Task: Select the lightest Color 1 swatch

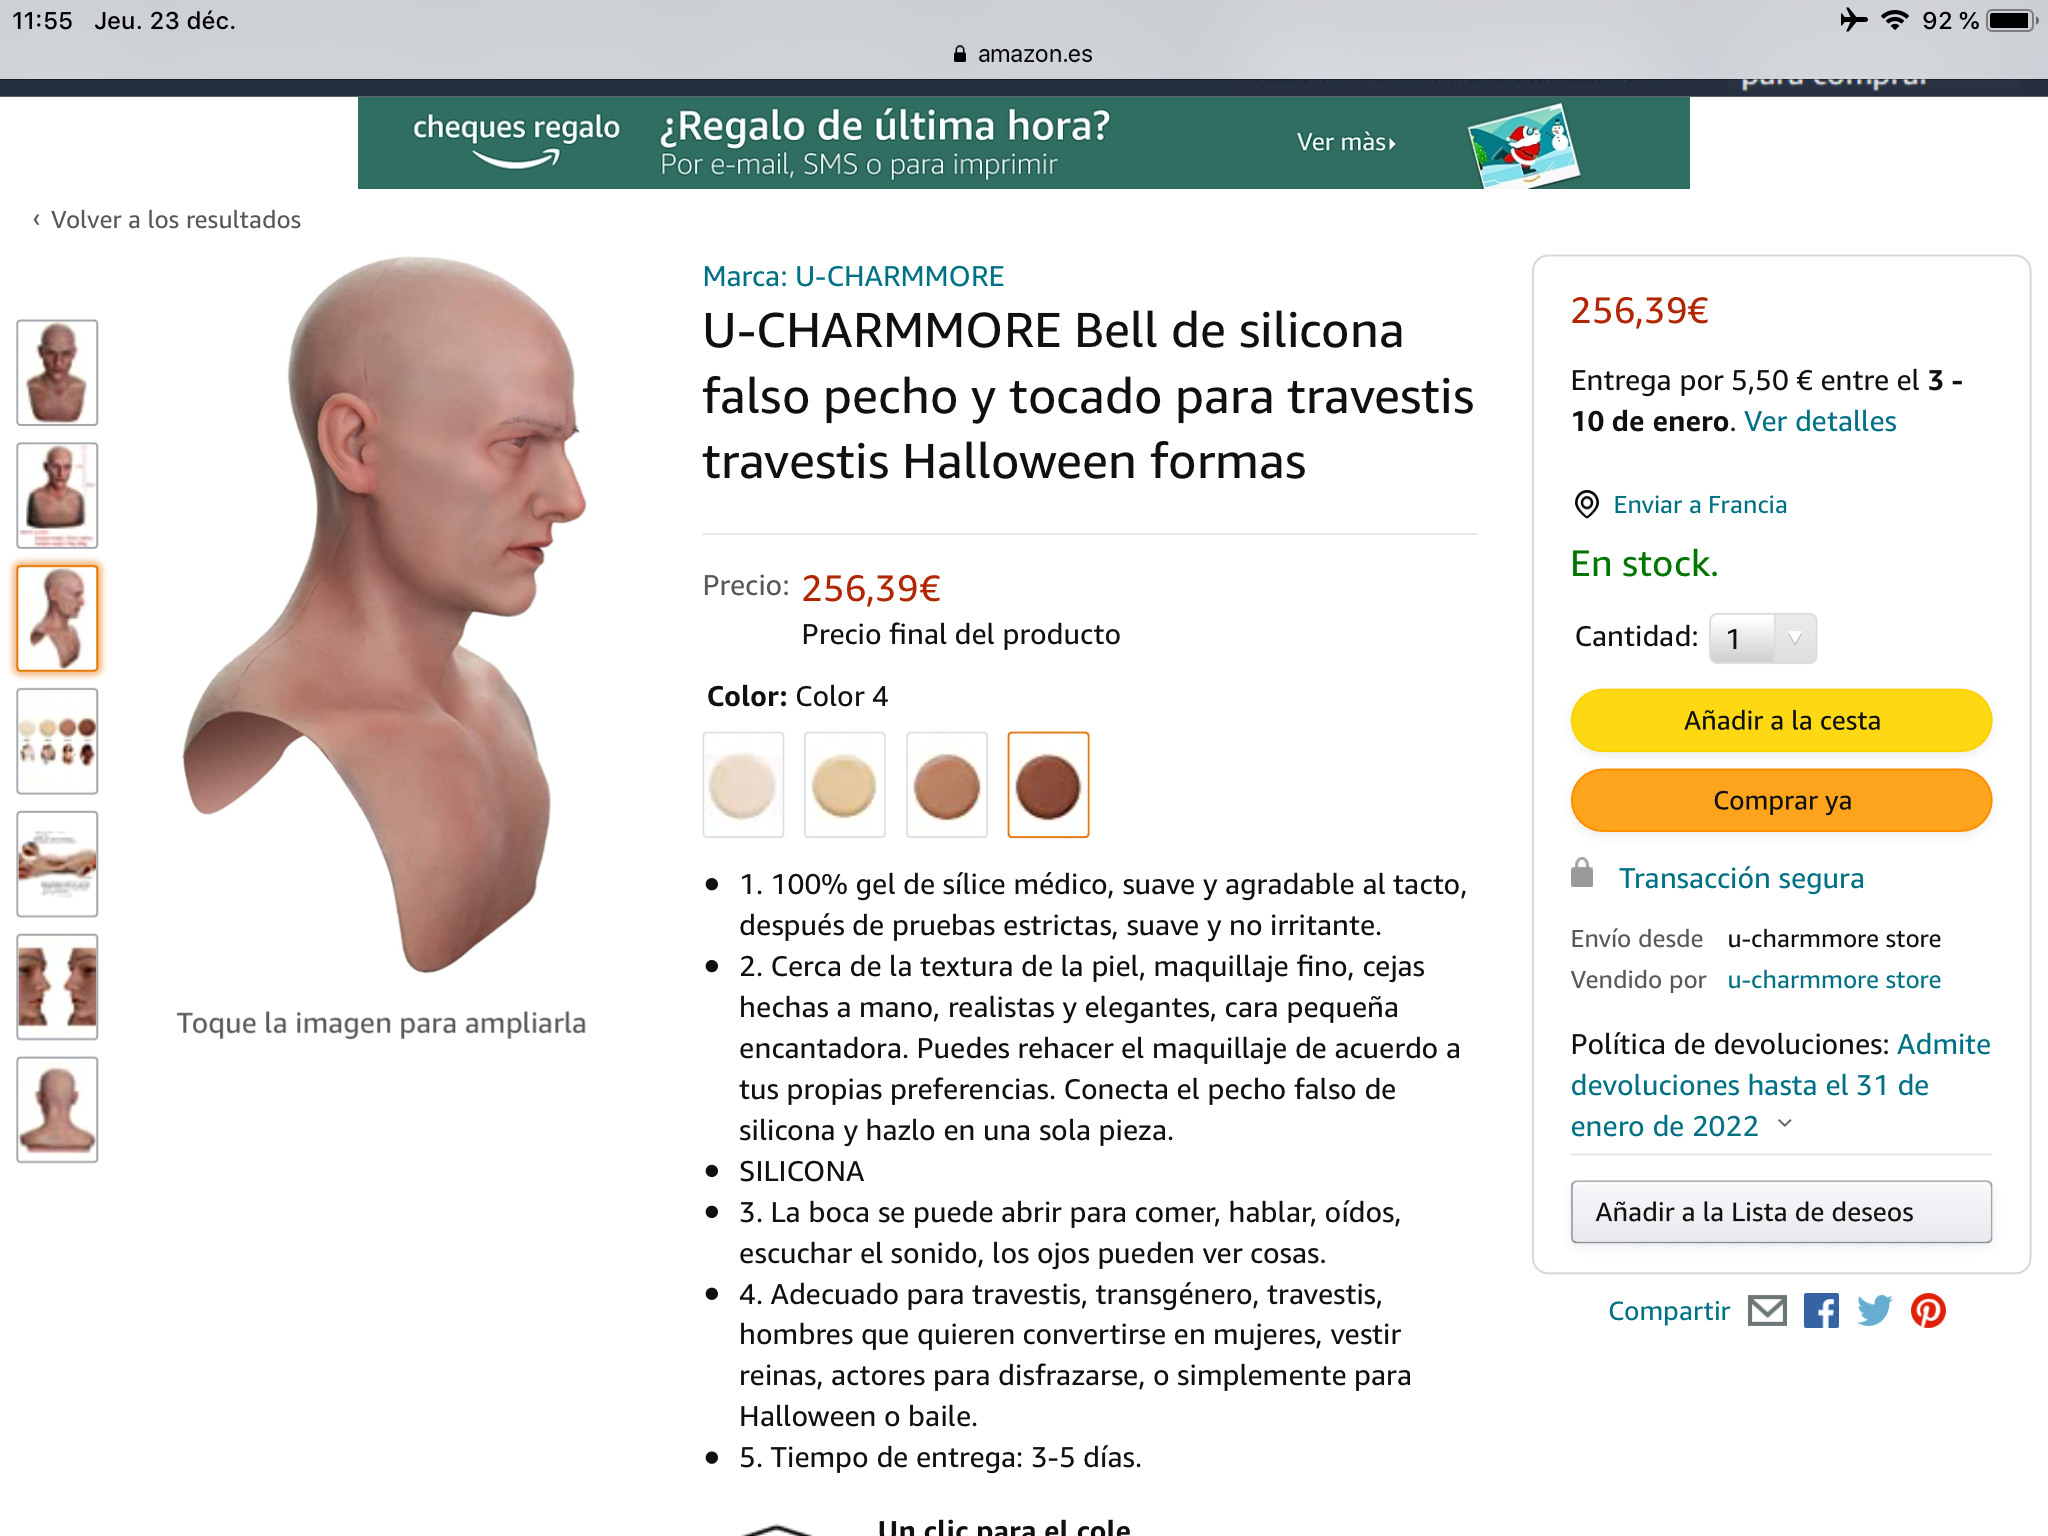Action: (743, 785)
